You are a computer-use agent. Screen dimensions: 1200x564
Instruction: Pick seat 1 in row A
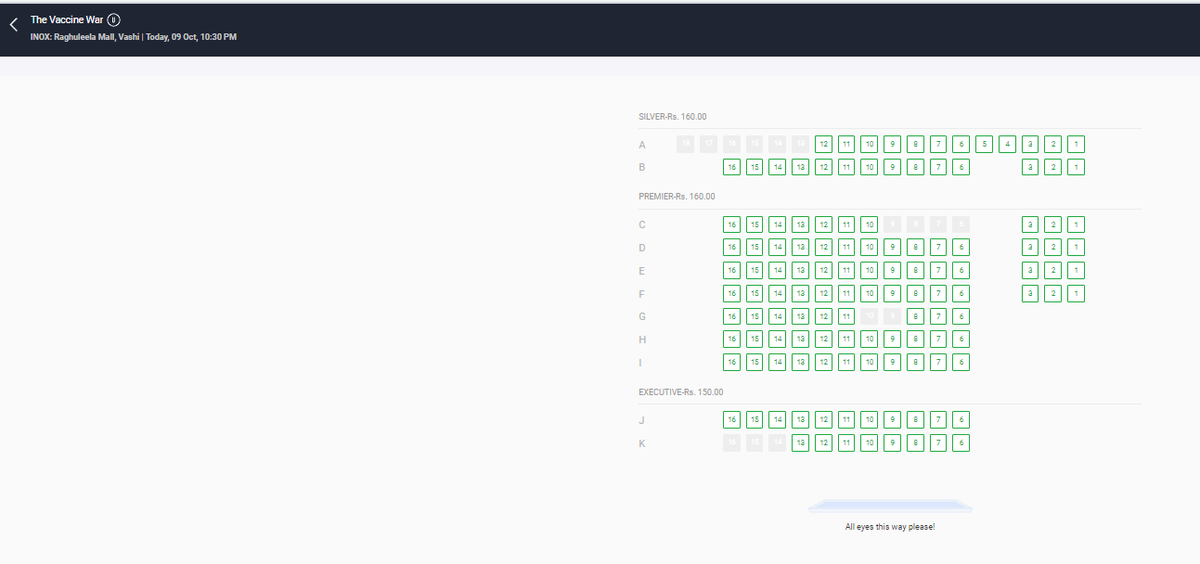pos(1076,144)
